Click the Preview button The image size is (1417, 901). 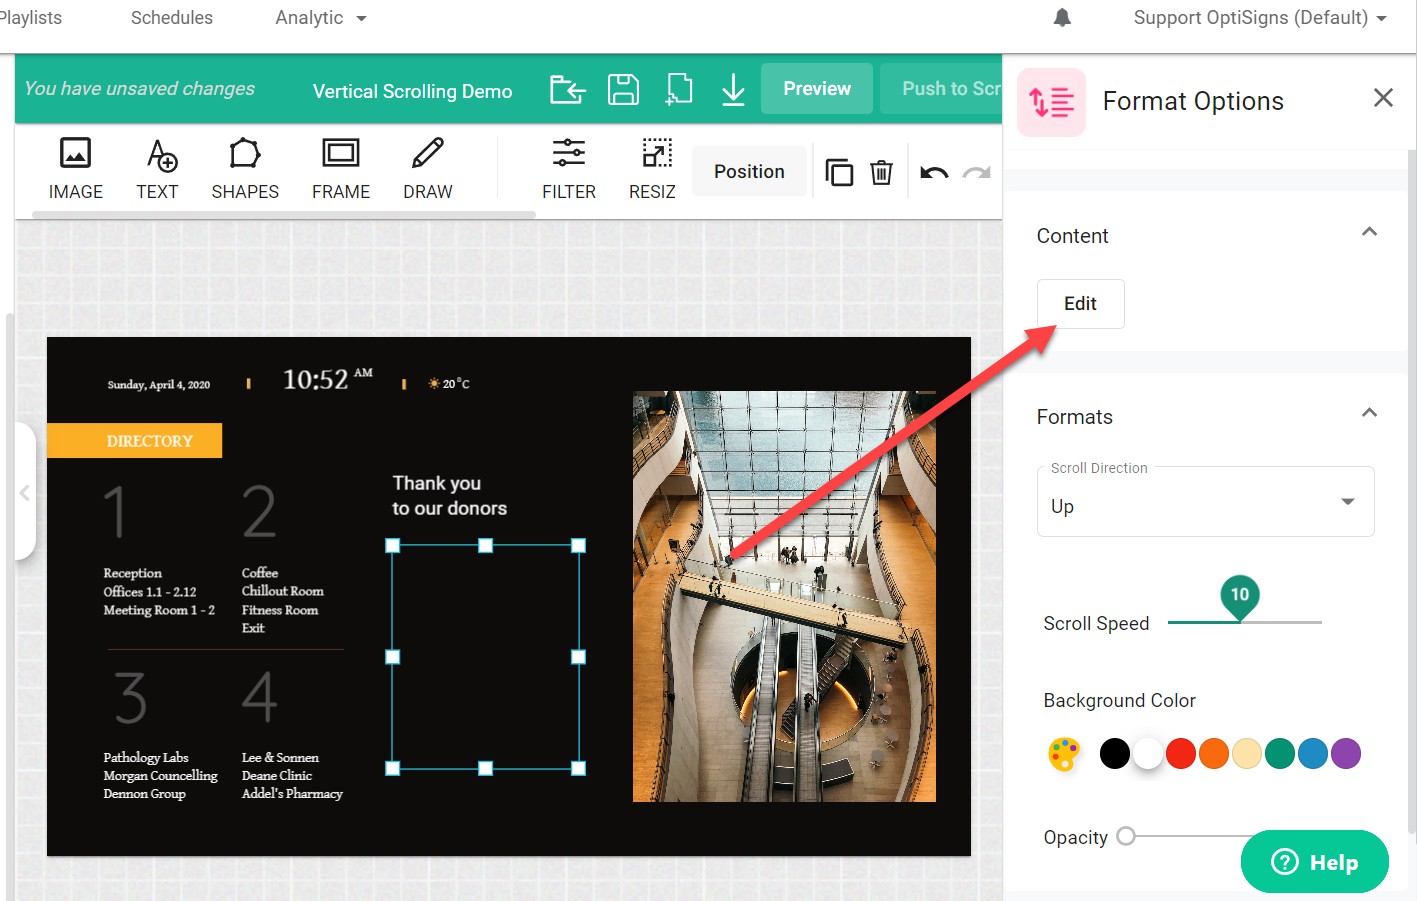[817, 89]
